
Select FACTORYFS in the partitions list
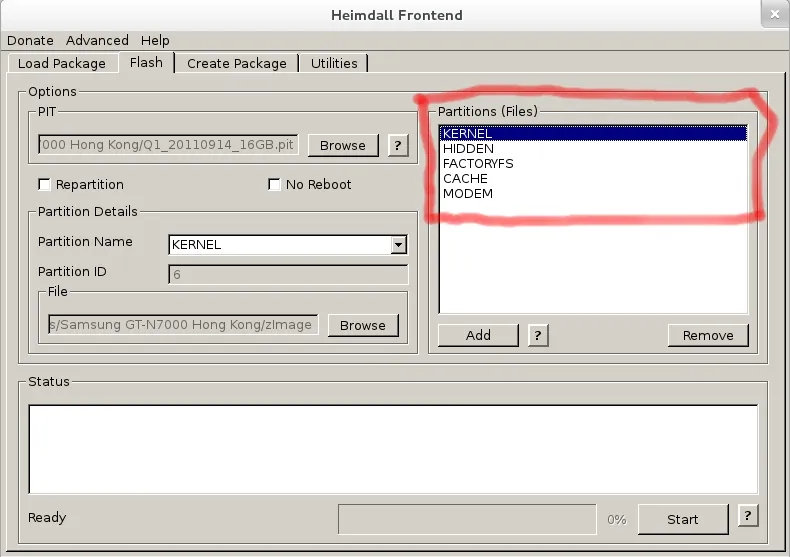478,164
